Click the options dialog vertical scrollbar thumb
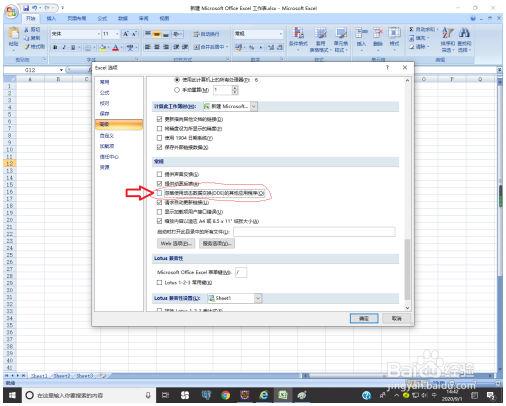 (x=407, y=269)
